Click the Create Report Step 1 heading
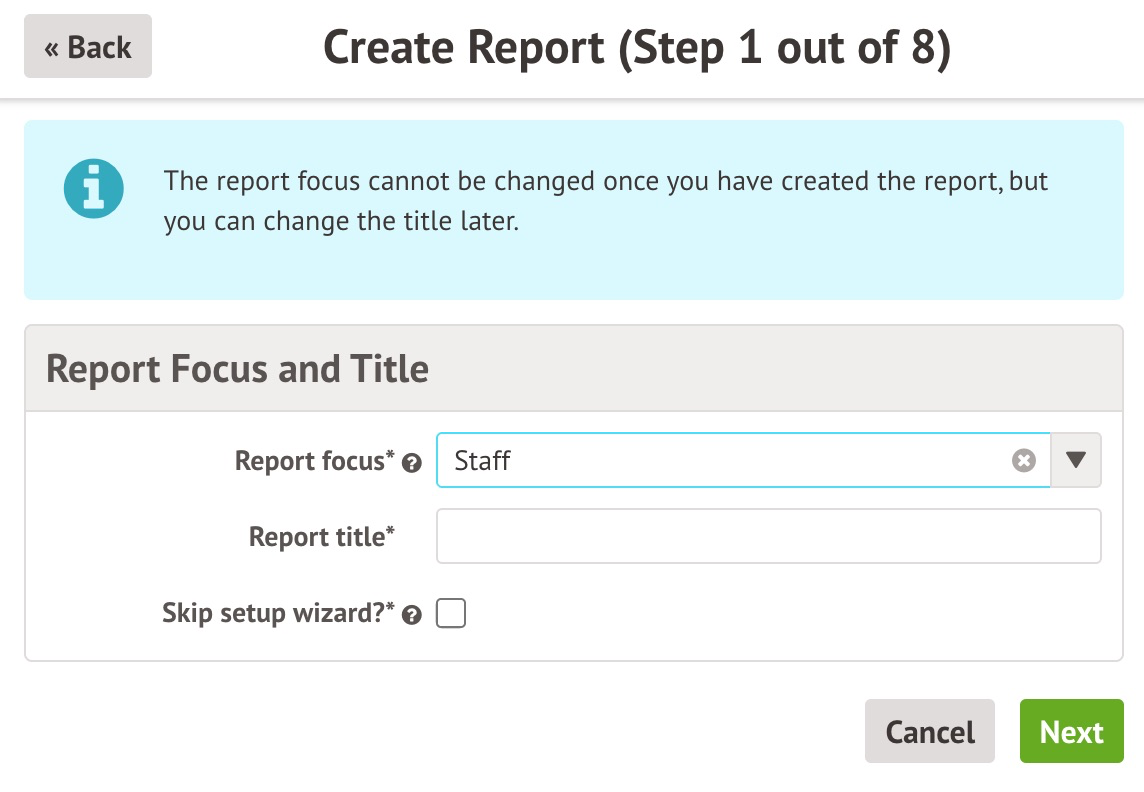1144x792 pixels. point(636,48)
